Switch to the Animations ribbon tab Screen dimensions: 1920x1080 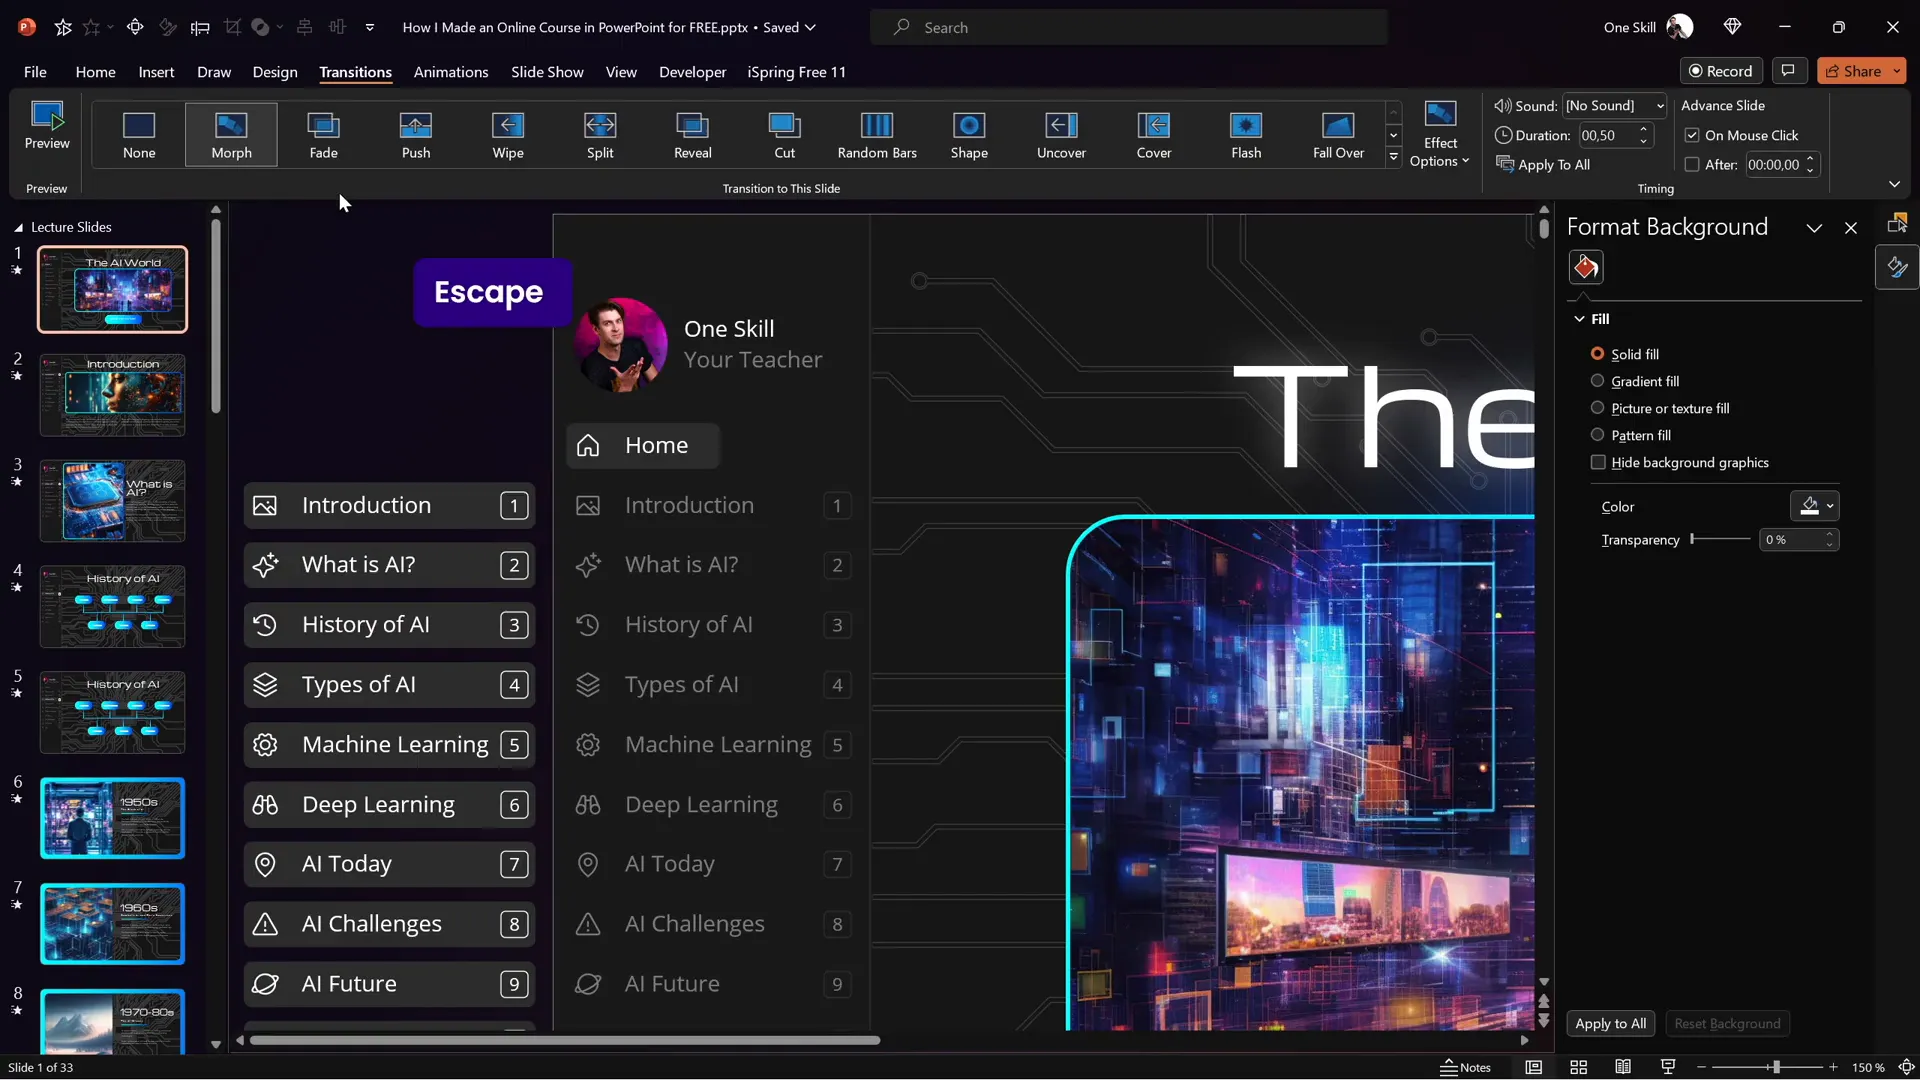click(451, 72)
